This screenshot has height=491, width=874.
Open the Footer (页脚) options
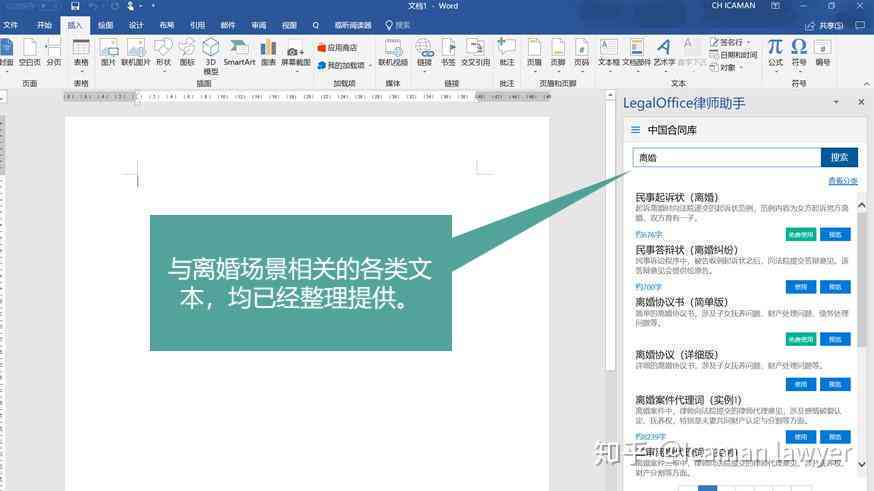click(x=558, y=55)
